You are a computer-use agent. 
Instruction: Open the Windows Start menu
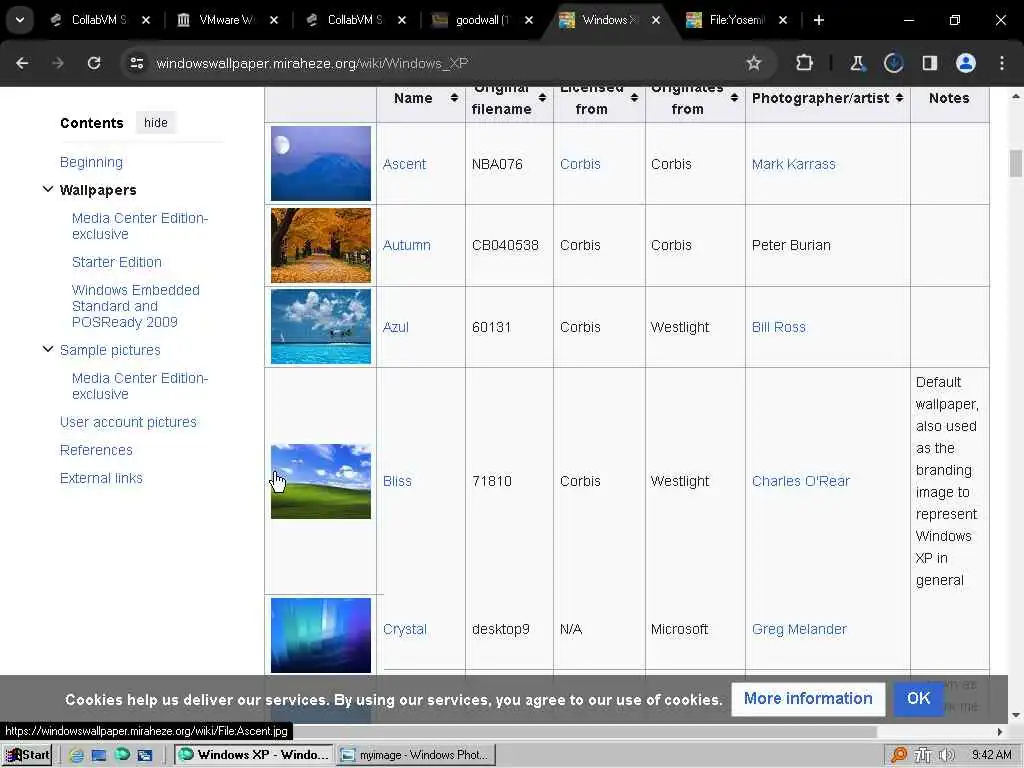(27, 755)
